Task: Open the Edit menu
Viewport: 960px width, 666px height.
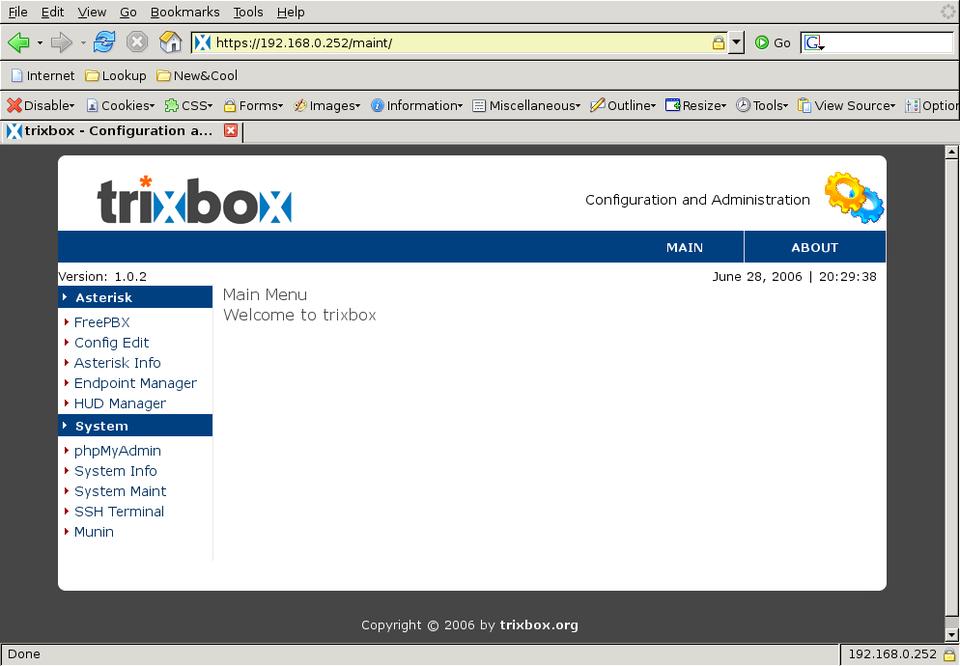Action: click(x=53, y=12)
